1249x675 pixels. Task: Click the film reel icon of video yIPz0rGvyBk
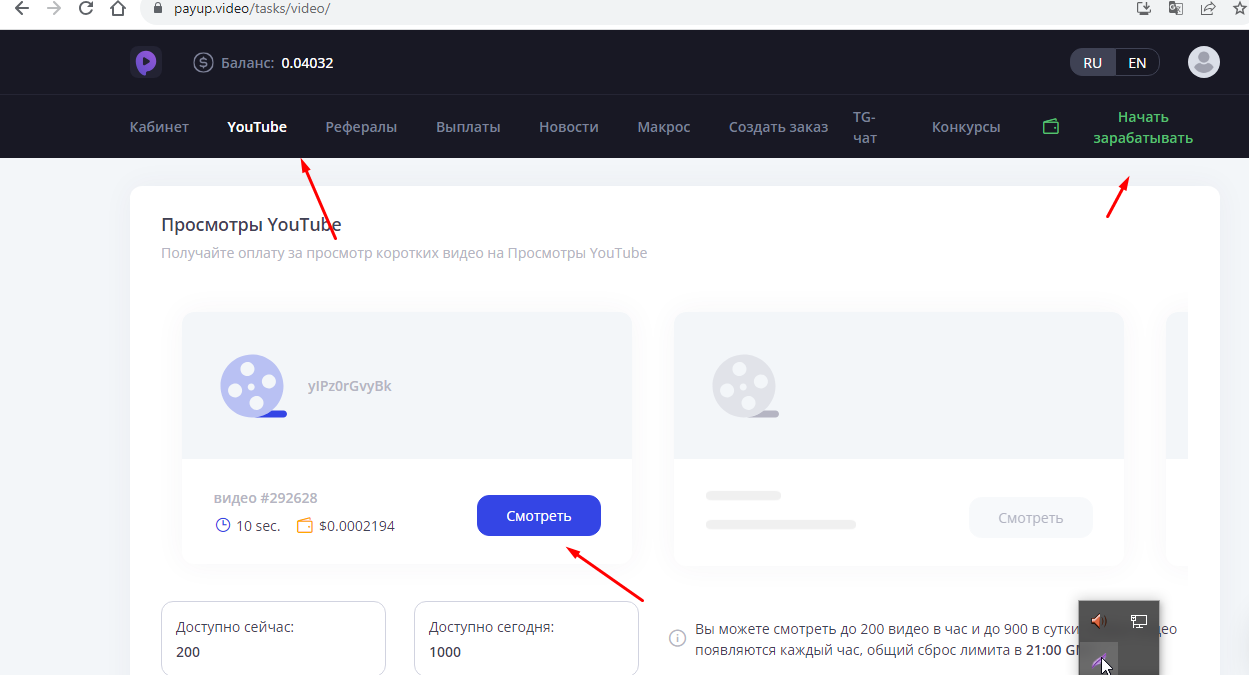tap(253, 385)
